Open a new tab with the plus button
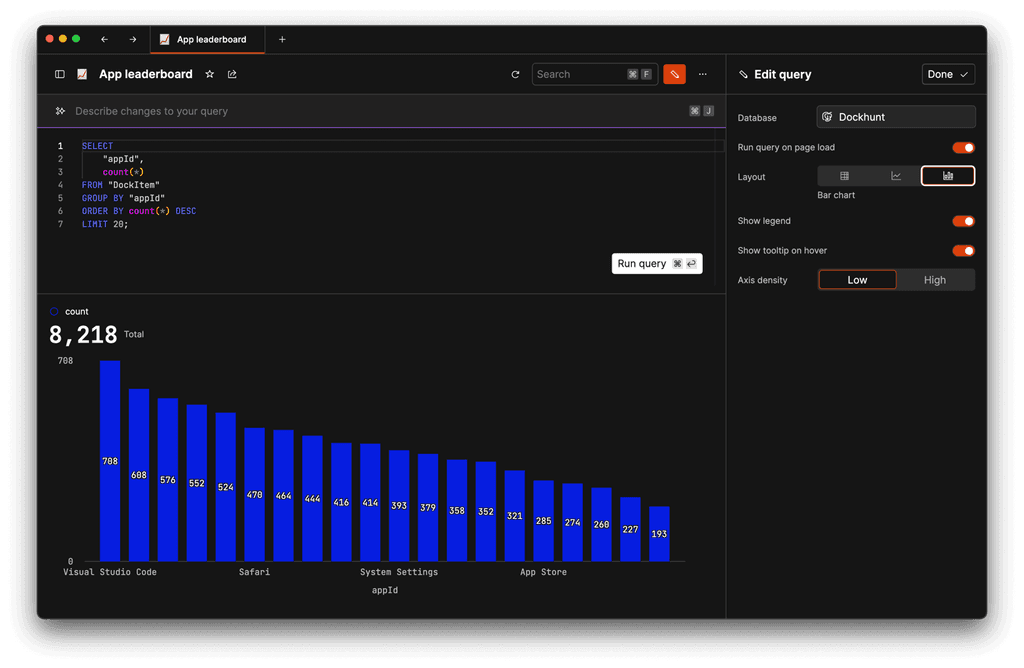 tap(281, 39)
